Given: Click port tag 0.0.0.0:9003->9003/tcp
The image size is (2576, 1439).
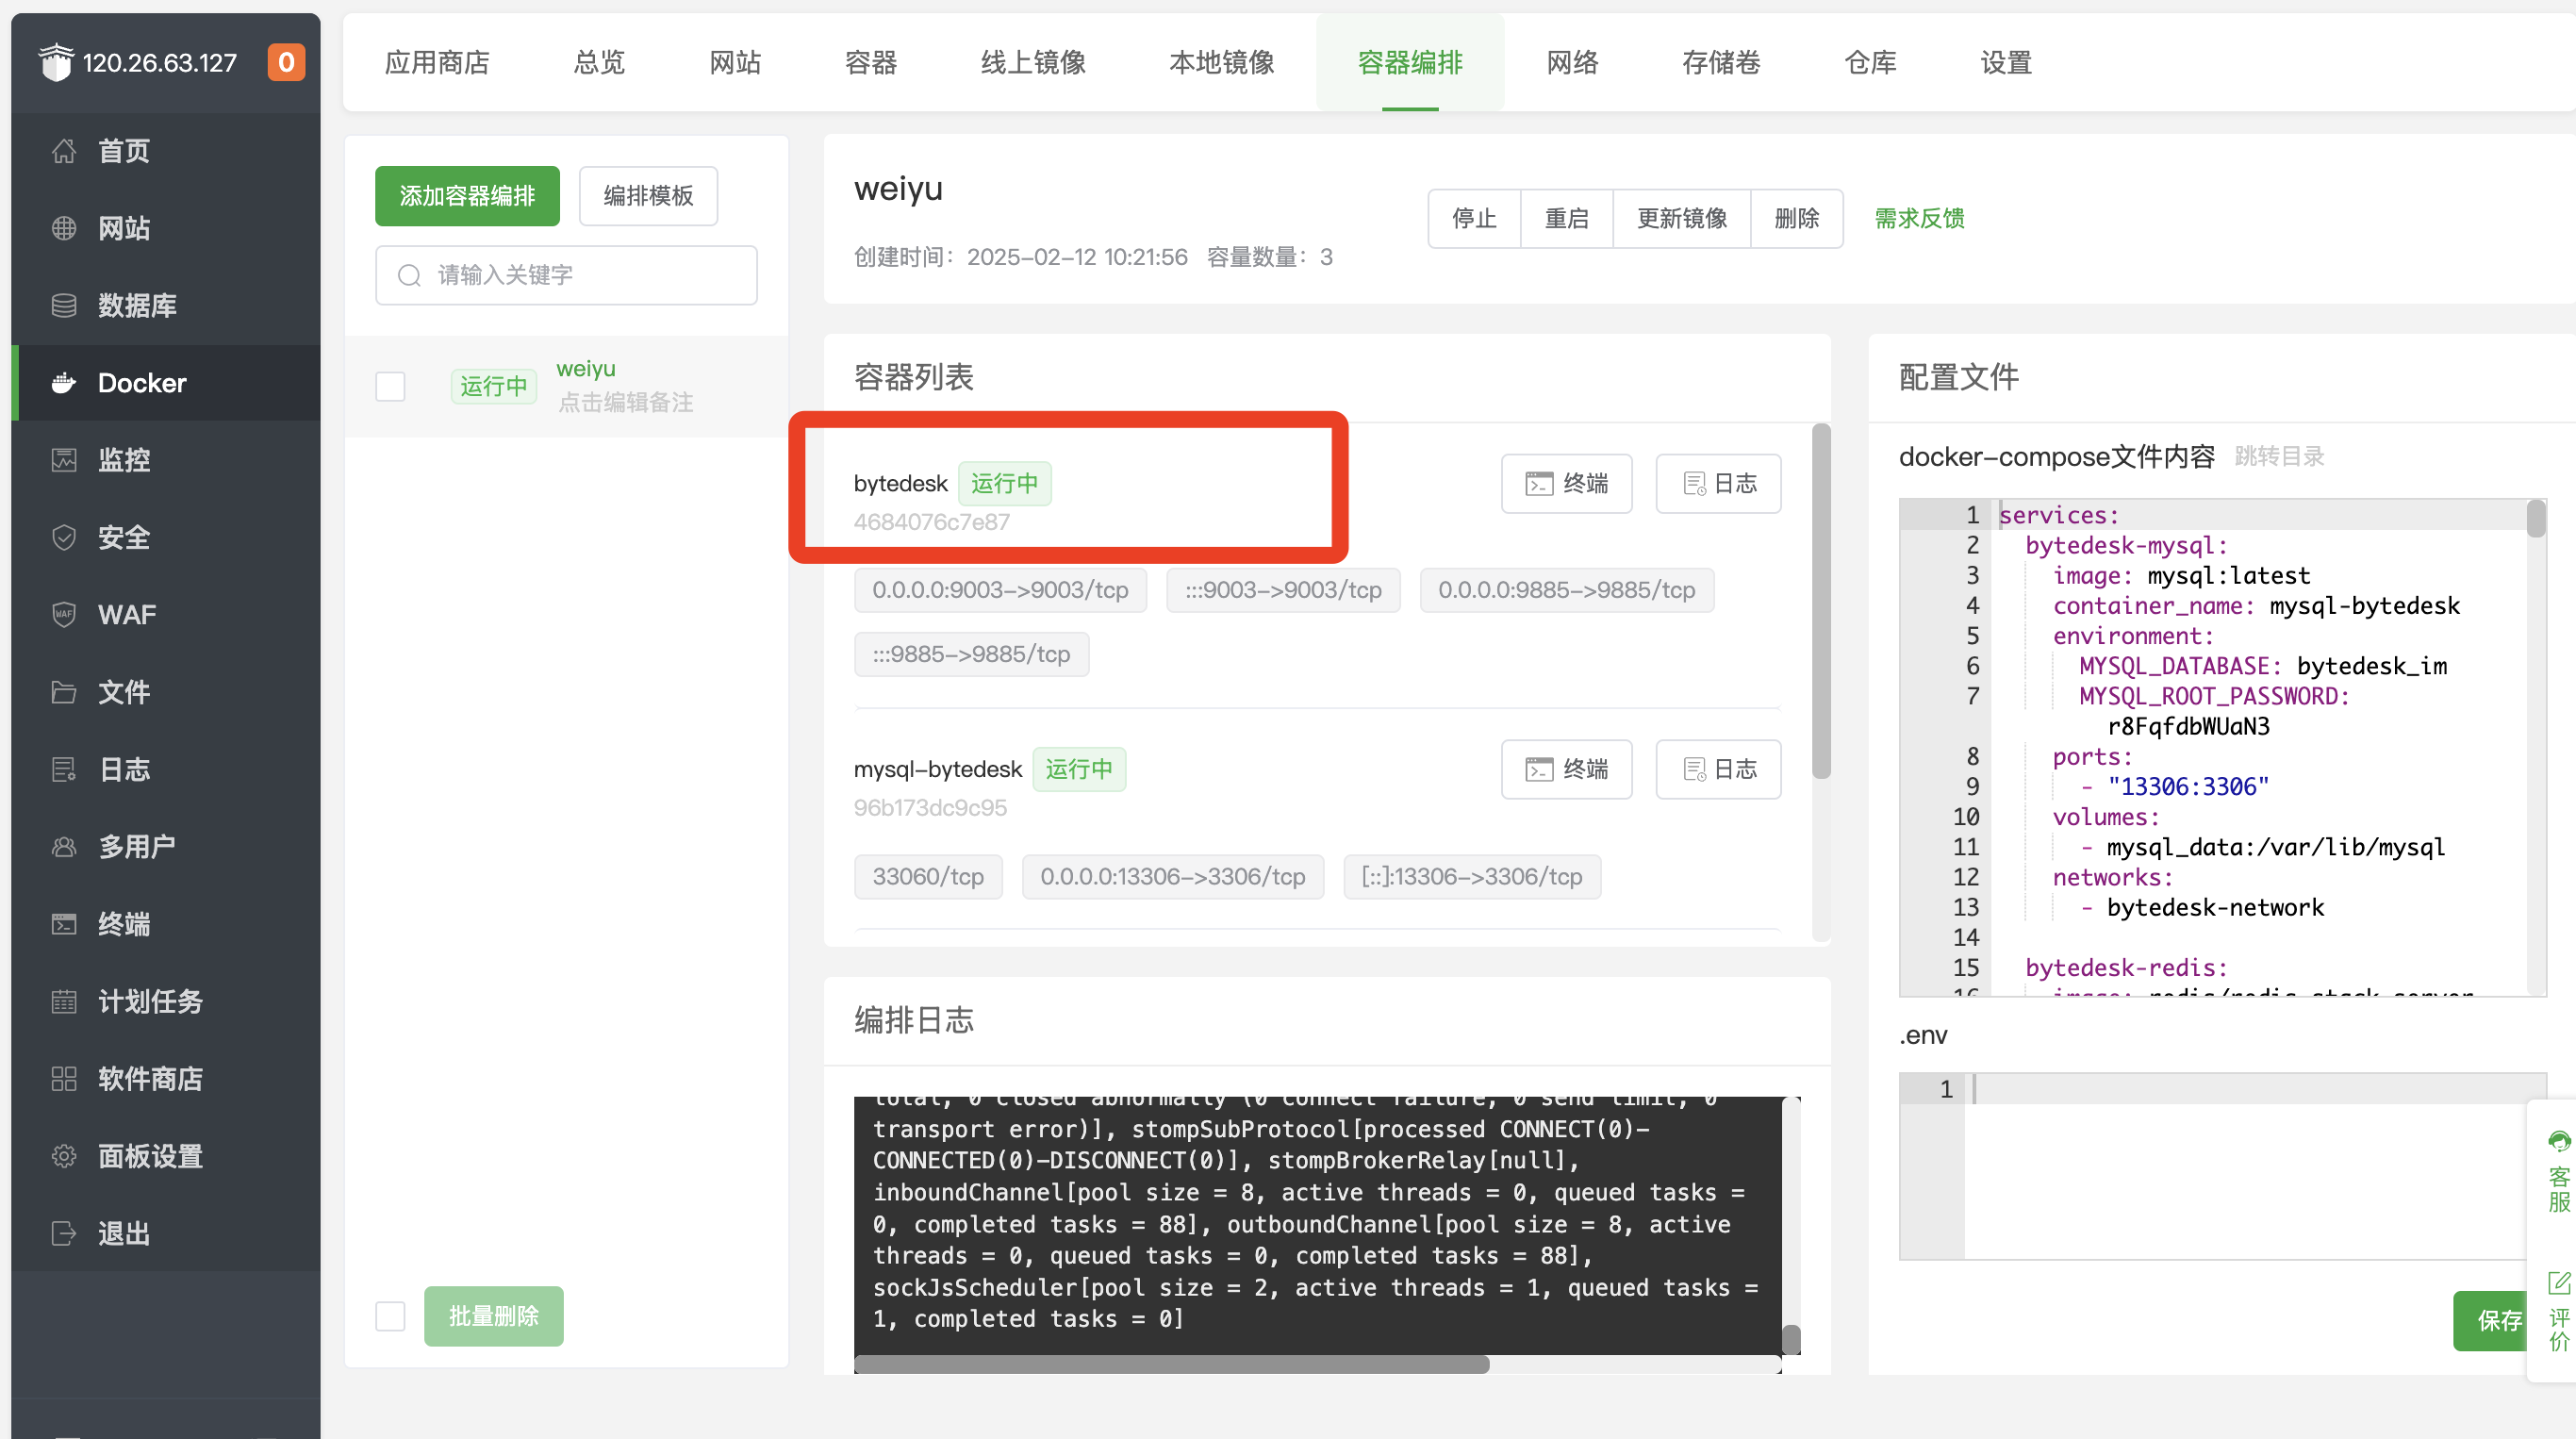Looking at the screenshot, I should click(x=1000, y=590).
